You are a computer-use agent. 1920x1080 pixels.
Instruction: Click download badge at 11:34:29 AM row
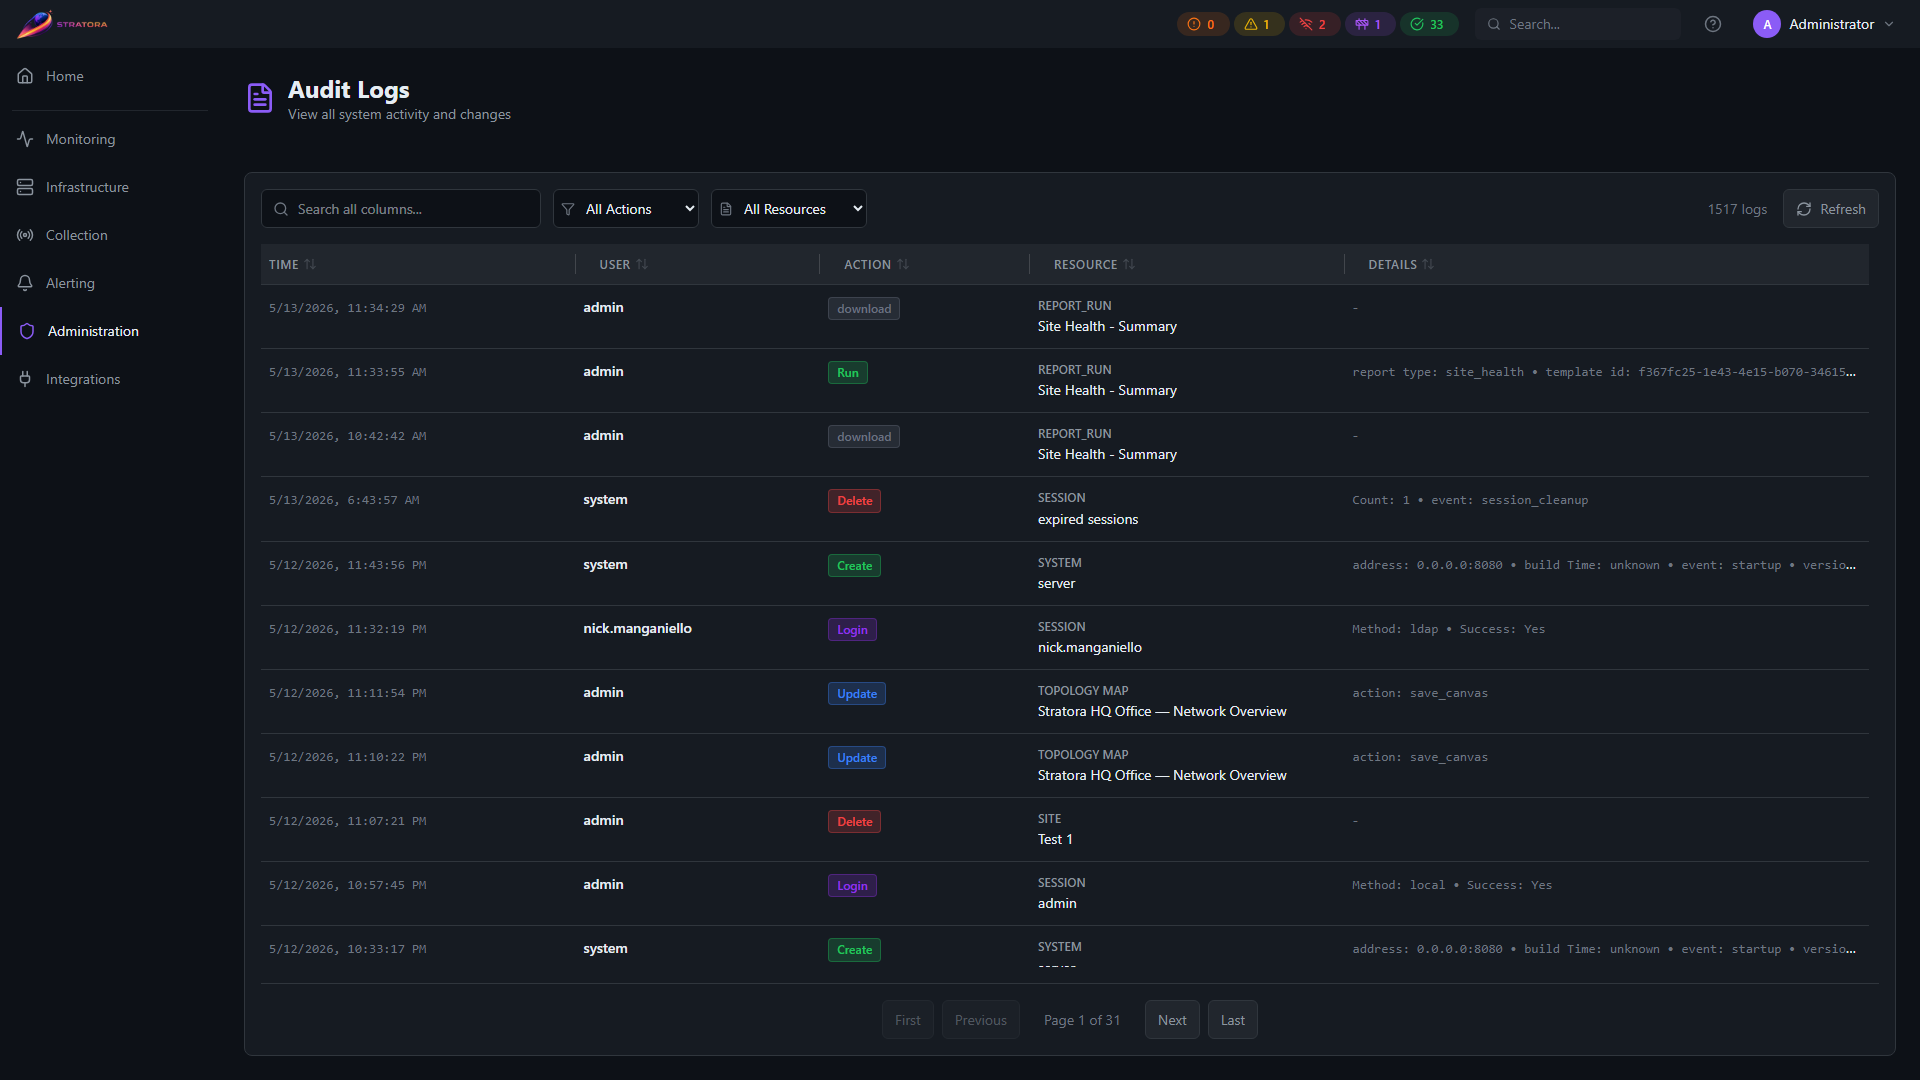pyautogui.click(x=864, y=309)
